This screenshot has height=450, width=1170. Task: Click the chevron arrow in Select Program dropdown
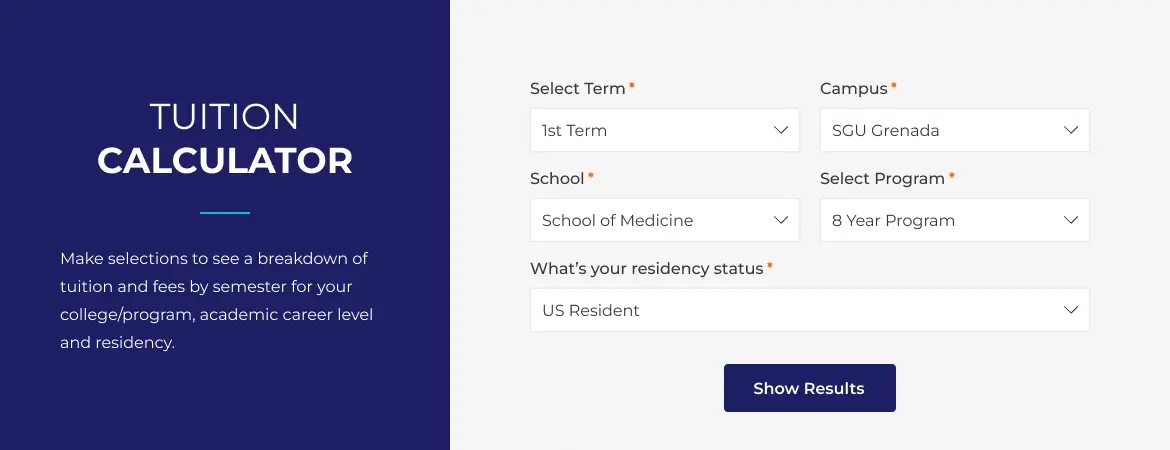pyautogui.click(x=1071, y=220)
